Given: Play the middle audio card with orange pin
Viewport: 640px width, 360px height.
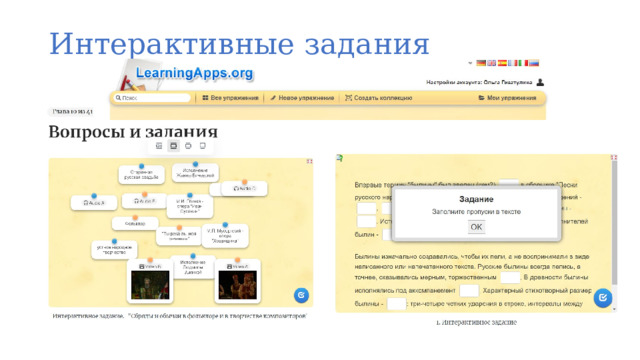Looking at the screenshot, I should 144,201.
